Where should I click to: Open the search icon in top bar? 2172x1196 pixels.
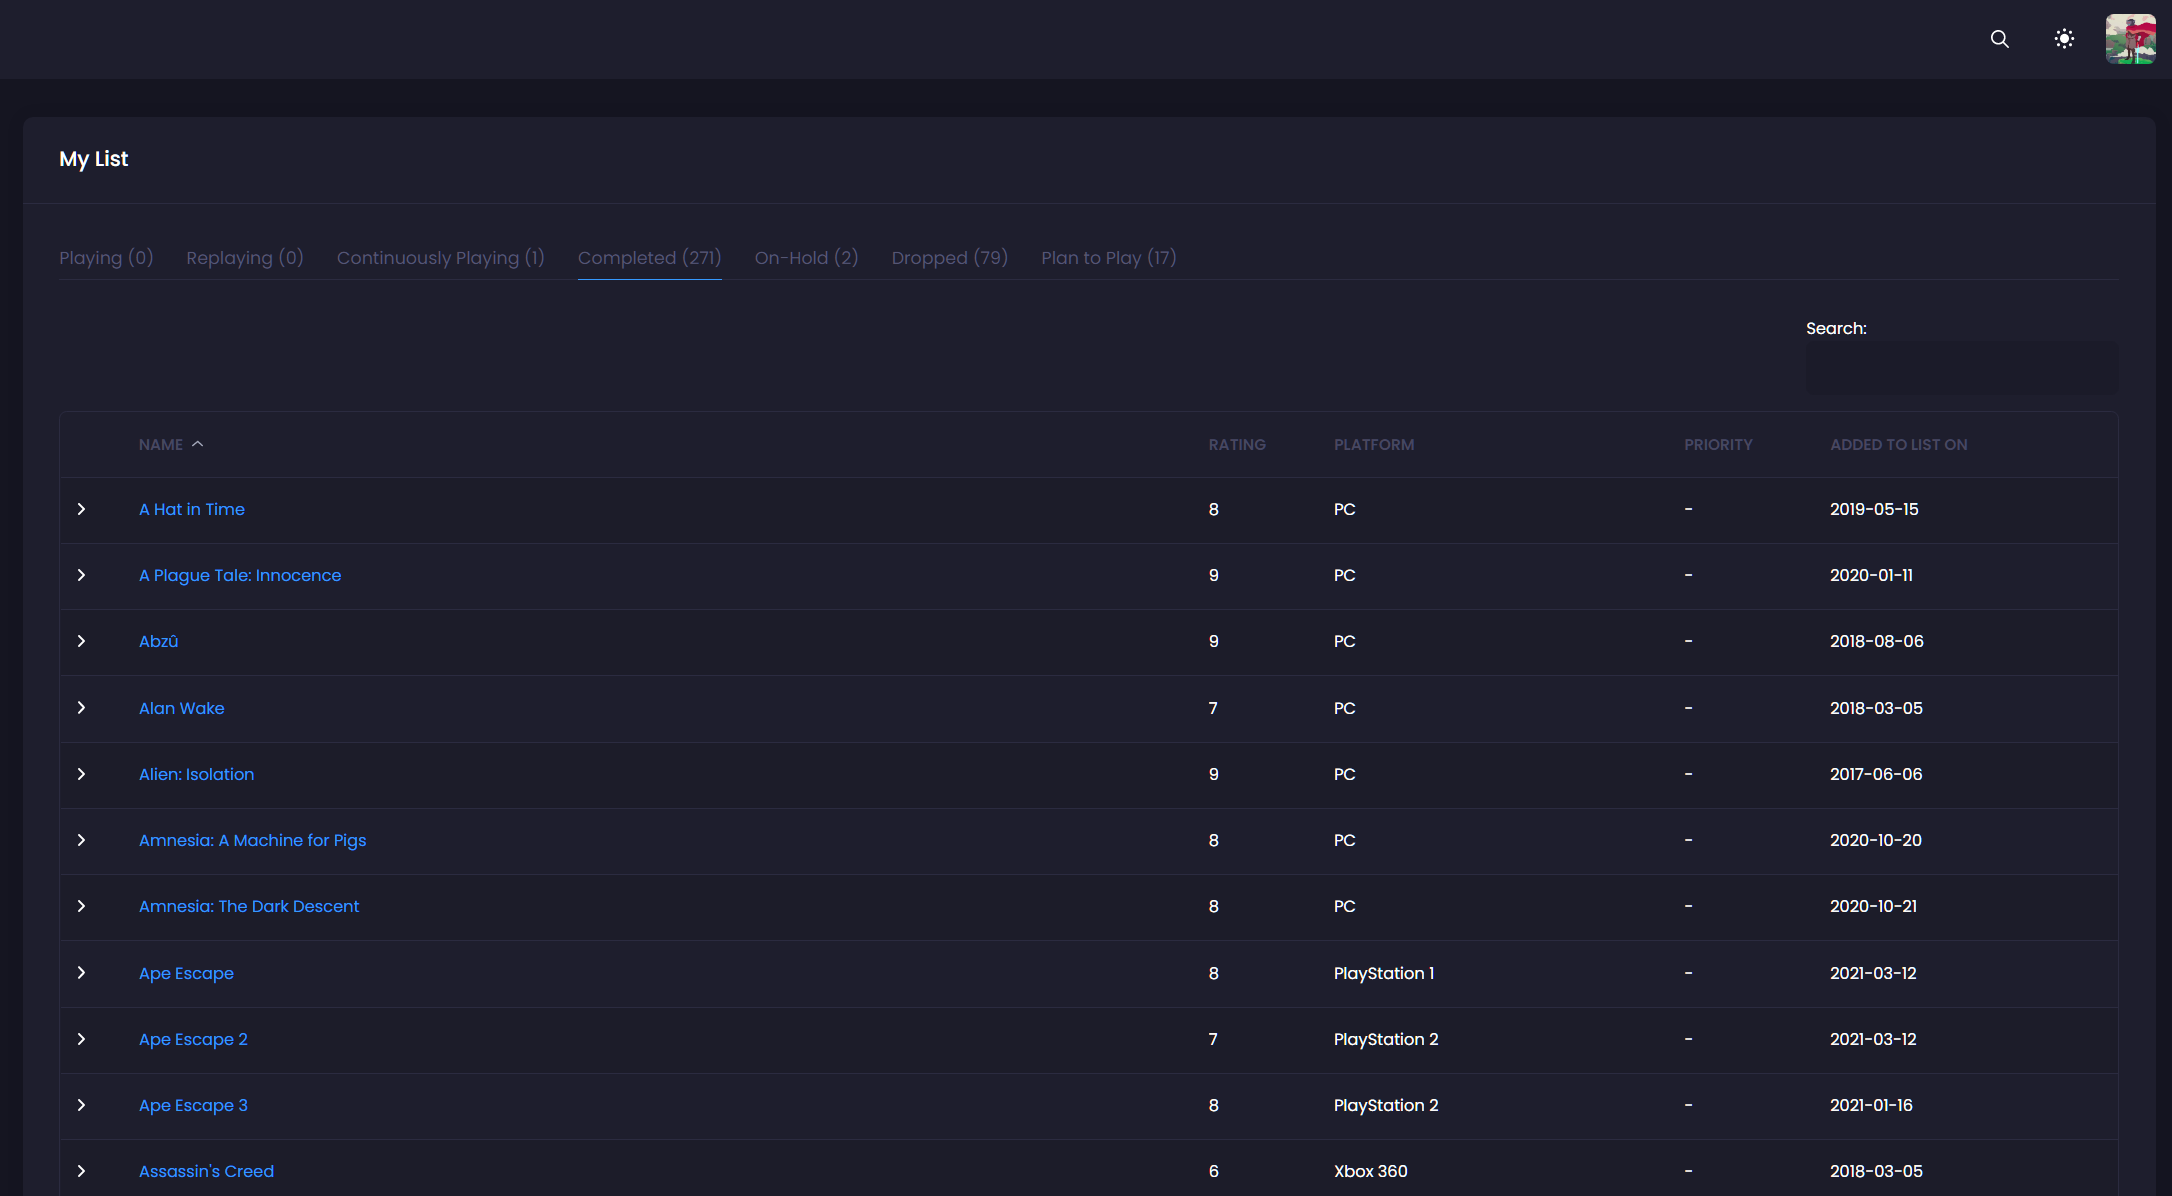tap(1999, 39)
